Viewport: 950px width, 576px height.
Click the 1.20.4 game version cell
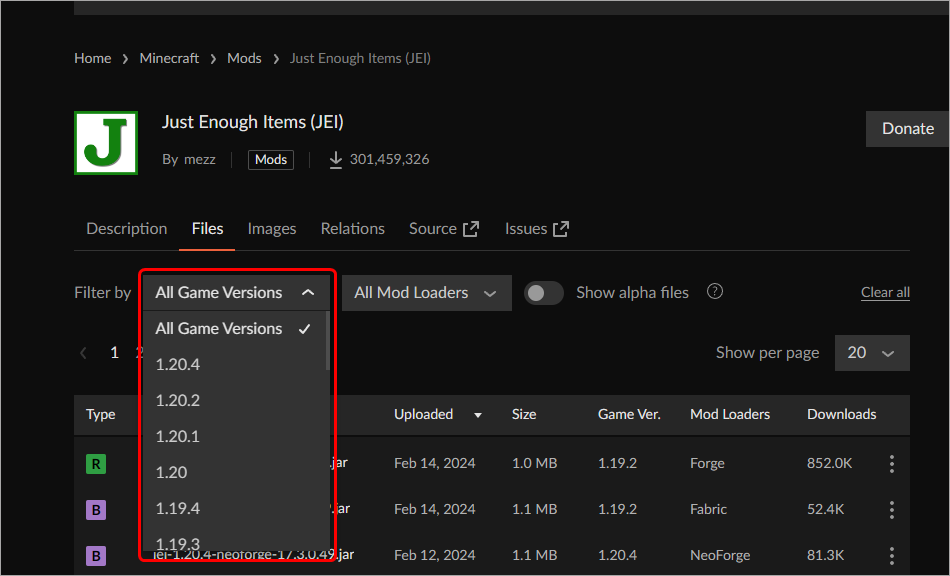(617, 555)
